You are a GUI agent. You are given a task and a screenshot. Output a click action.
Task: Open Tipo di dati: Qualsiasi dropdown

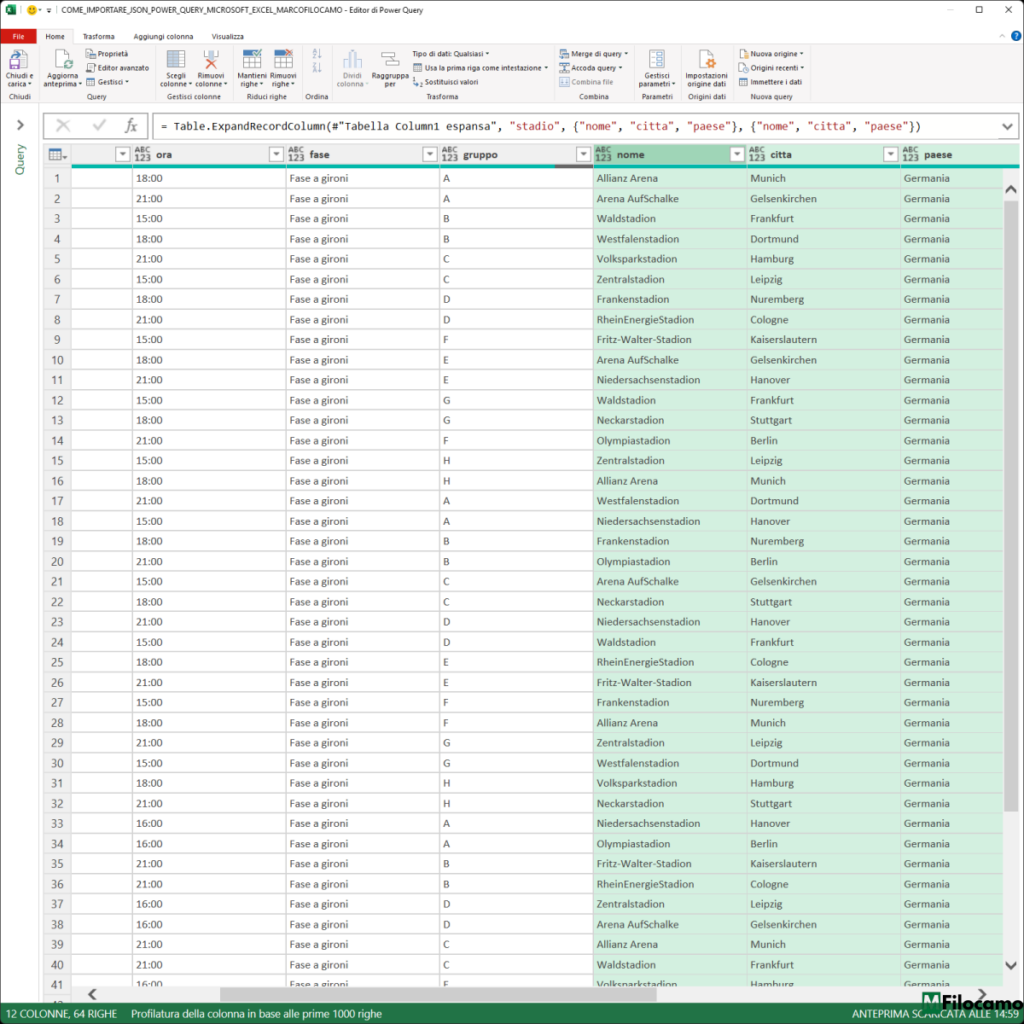(451, 54)
